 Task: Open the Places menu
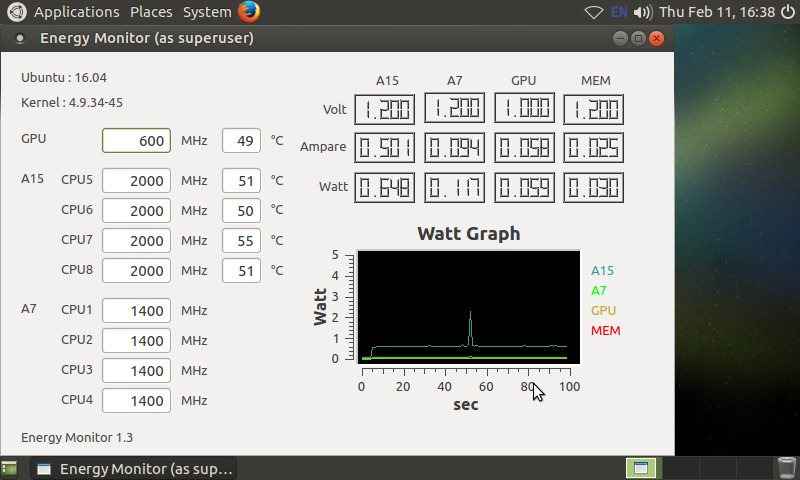click(151, 12)
